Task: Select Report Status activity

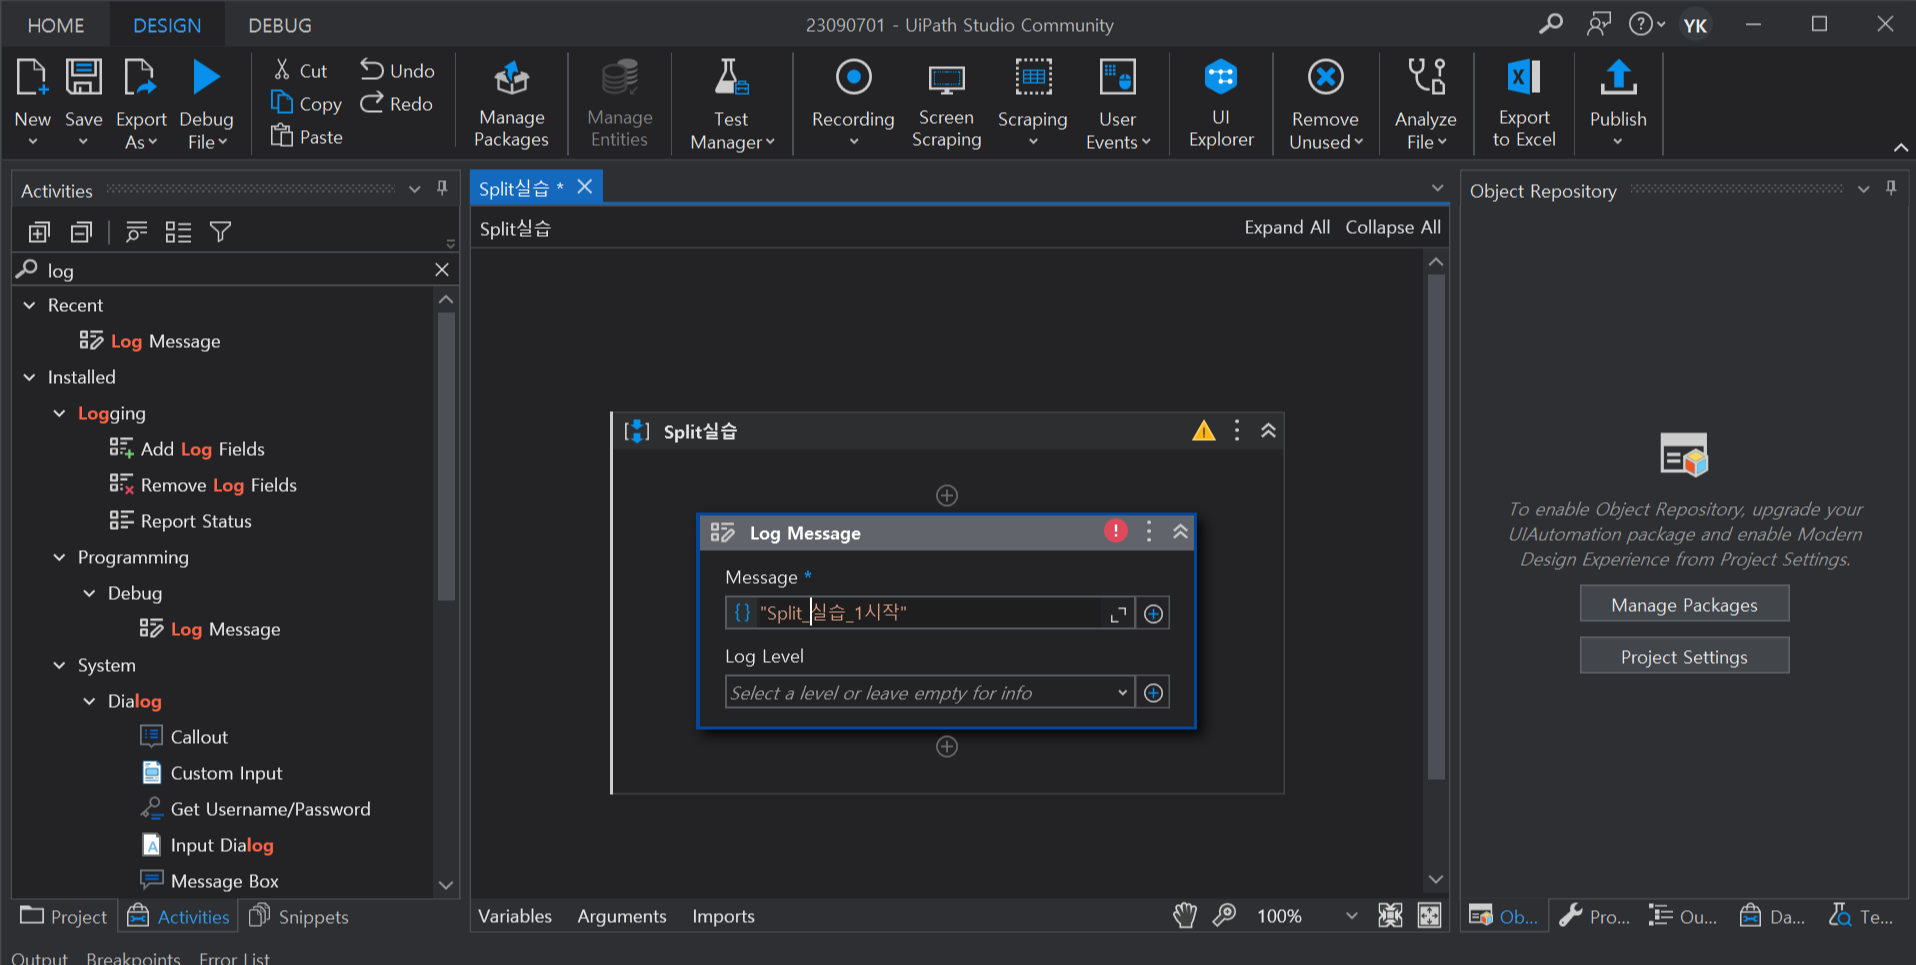Action: point(181,521)
